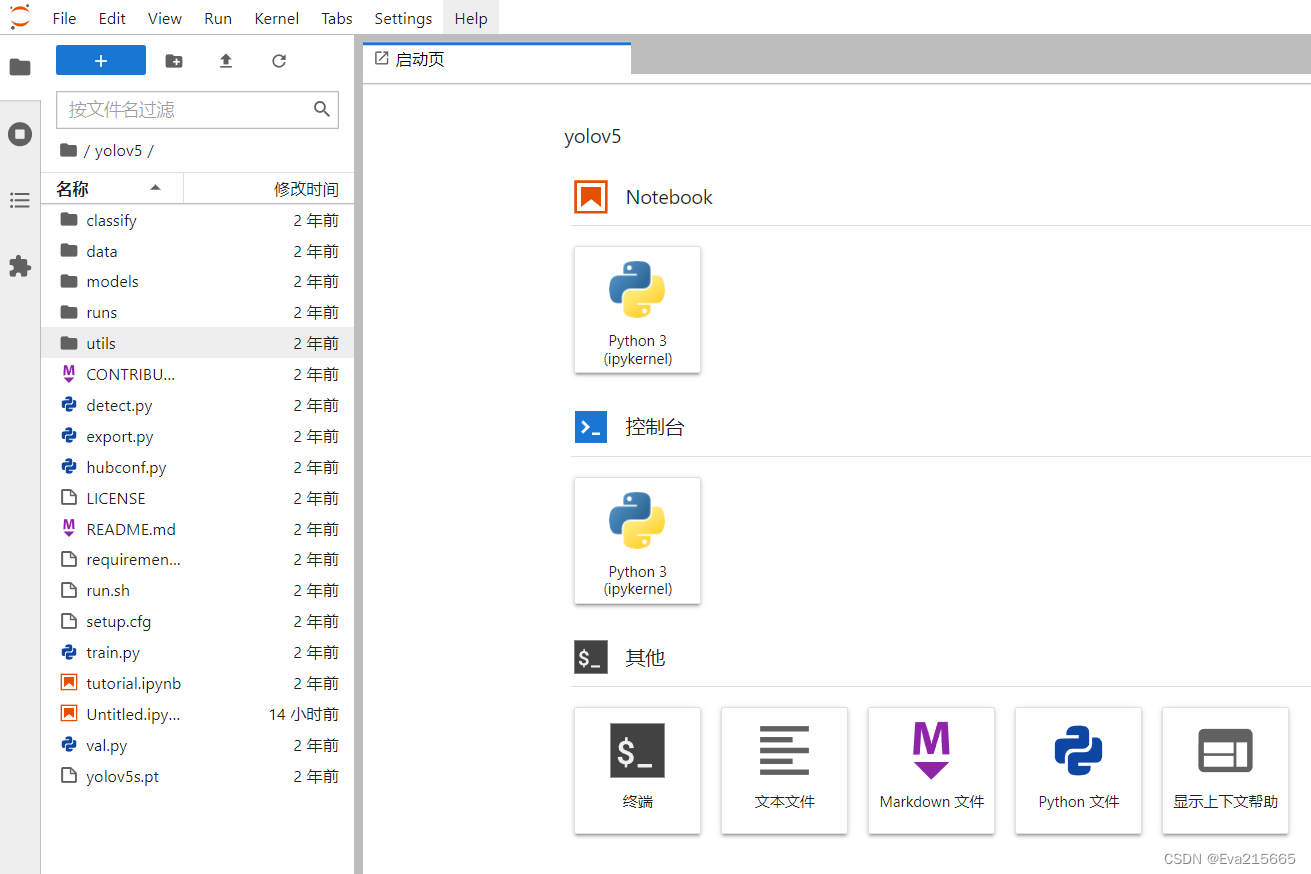Open the Settings menu

[x=403, y=18]
